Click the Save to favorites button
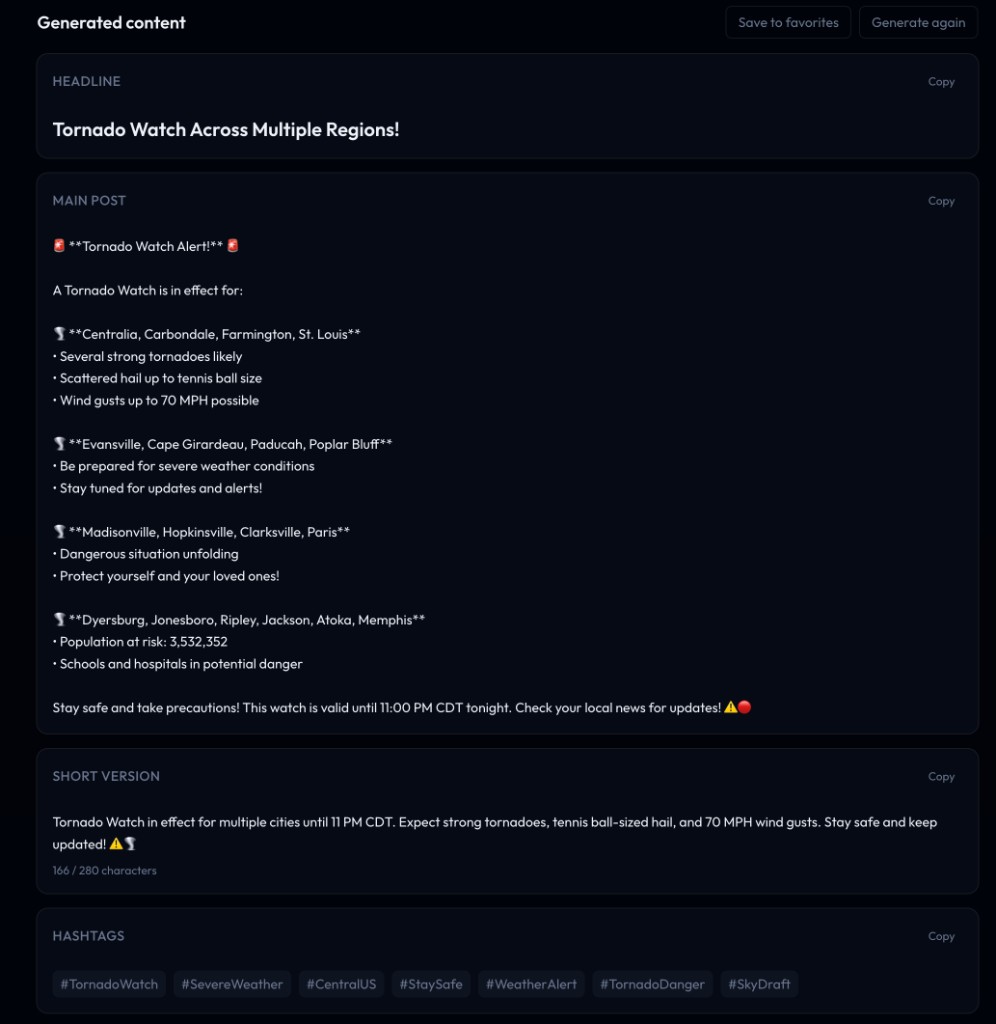This screenshot has width=996, height=1024. click(788, 22)
